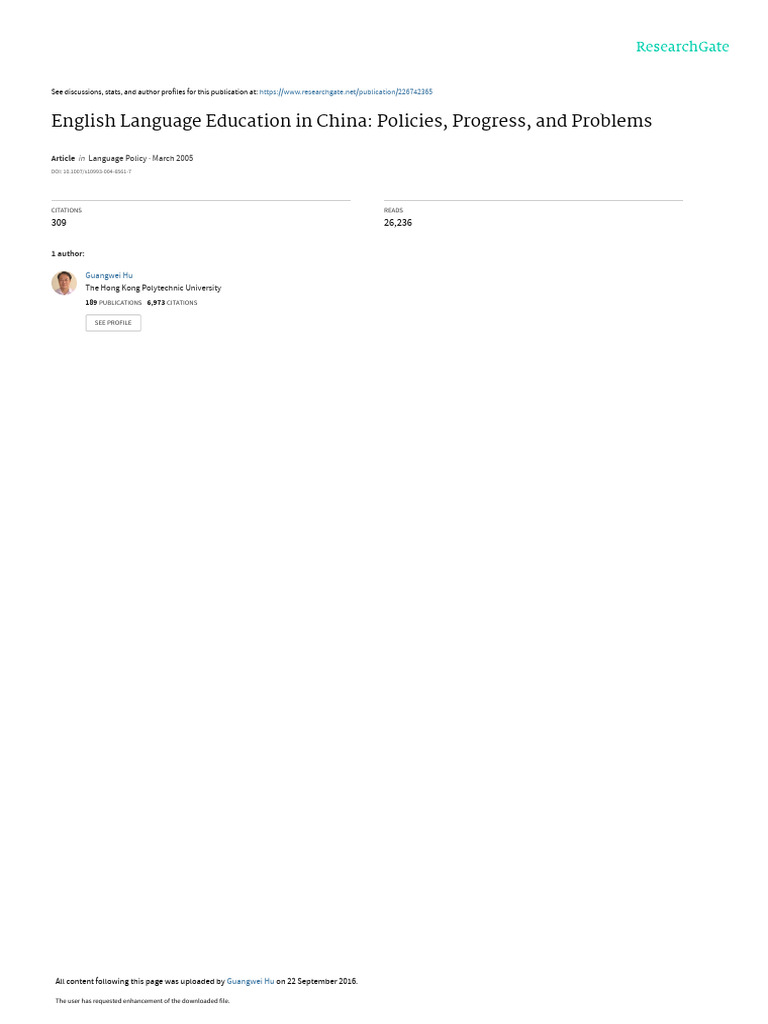The width and height of the screenshot is (768, 1024).
Task: Click the article title heading
Action: coord(351,121)
